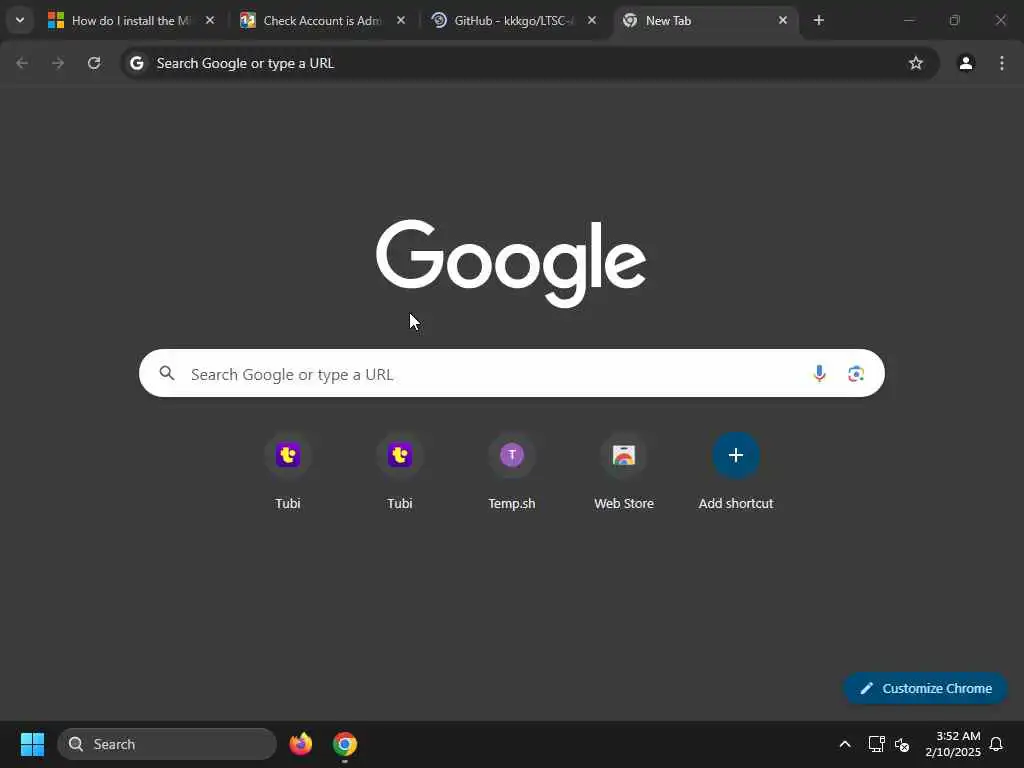1024x768 pixels.
Task: Open a new tab with plus button
Action: pos(819,20)
